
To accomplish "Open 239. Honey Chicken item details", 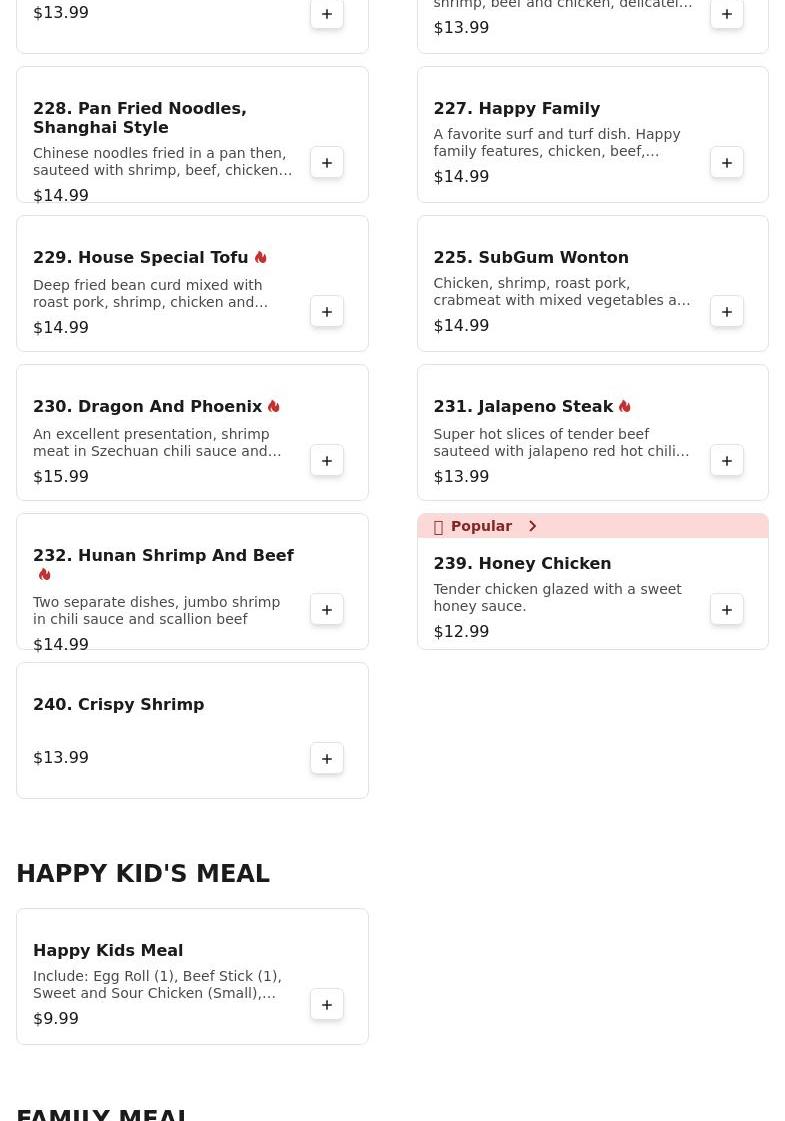I will [x=521, y=564].
